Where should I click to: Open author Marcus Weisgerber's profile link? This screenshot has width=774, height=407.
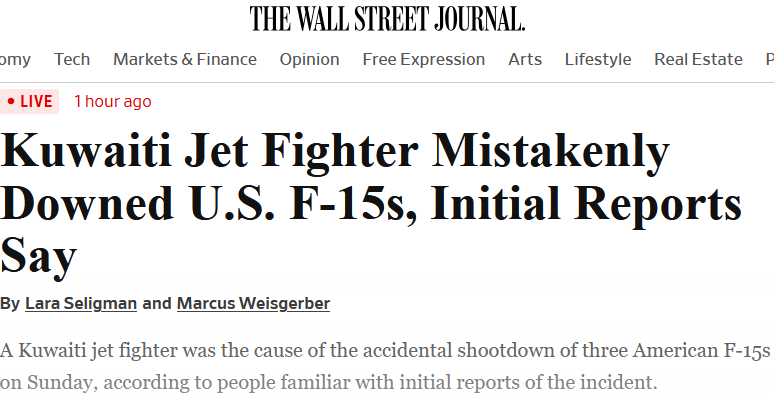(253, 303)
